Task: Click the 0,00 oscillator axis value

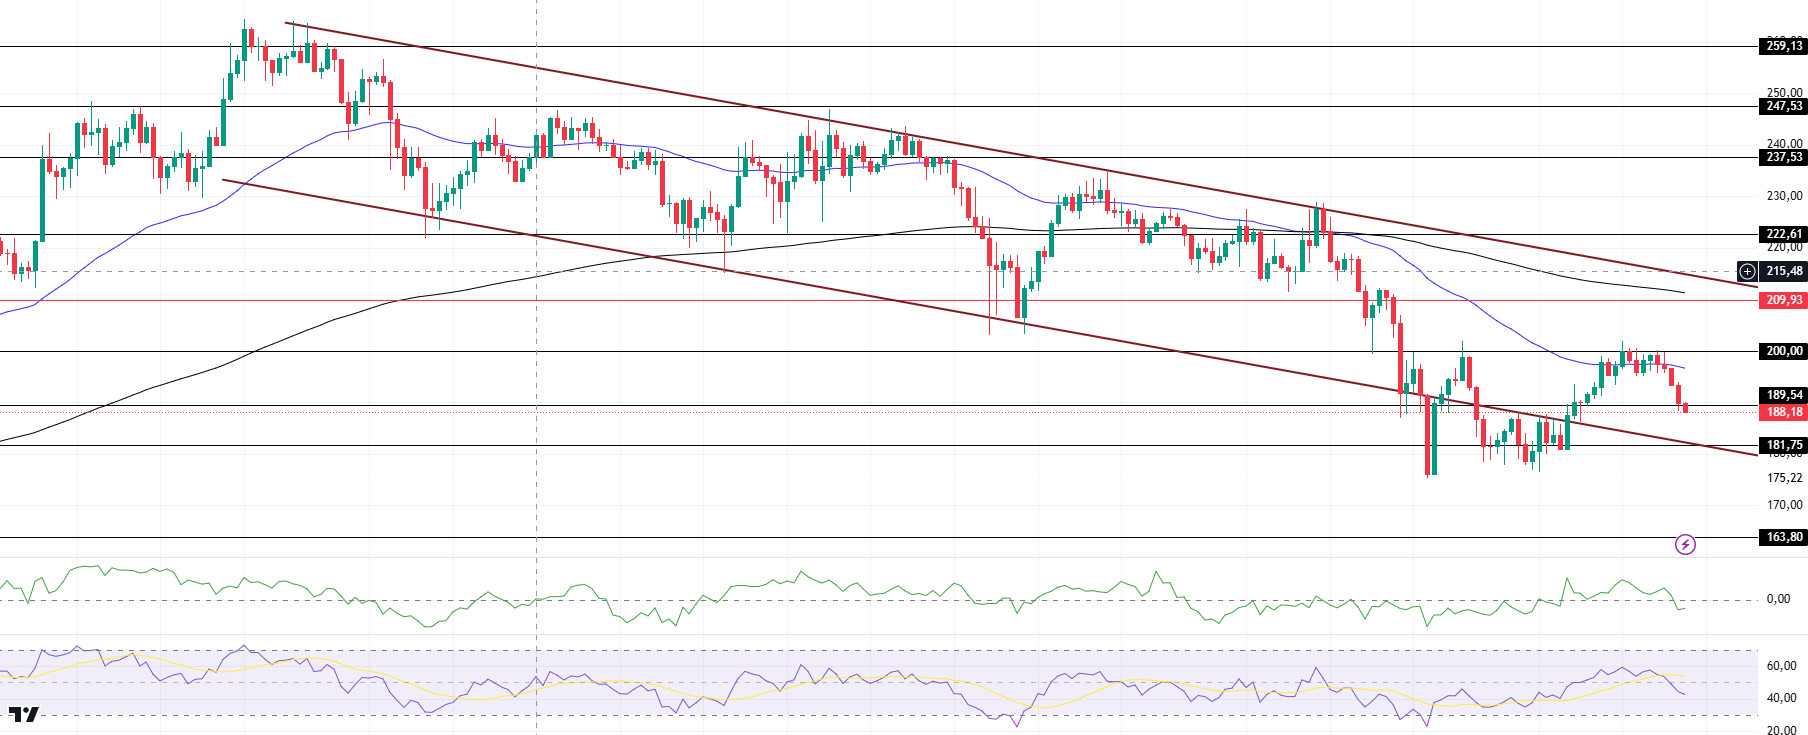Action: click(x=1778, y=599)
